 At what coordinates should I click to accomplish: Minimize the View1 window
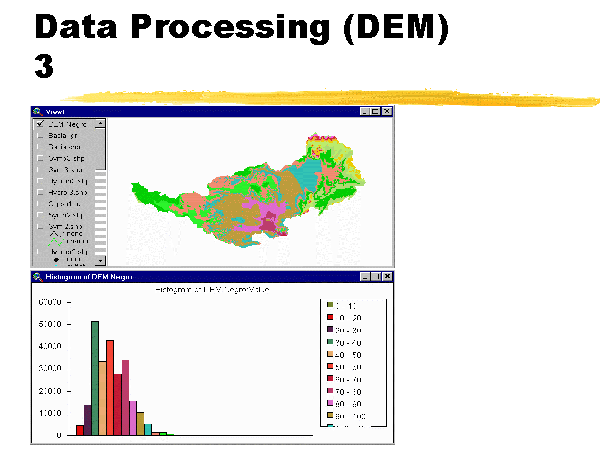tap(365, 112)
